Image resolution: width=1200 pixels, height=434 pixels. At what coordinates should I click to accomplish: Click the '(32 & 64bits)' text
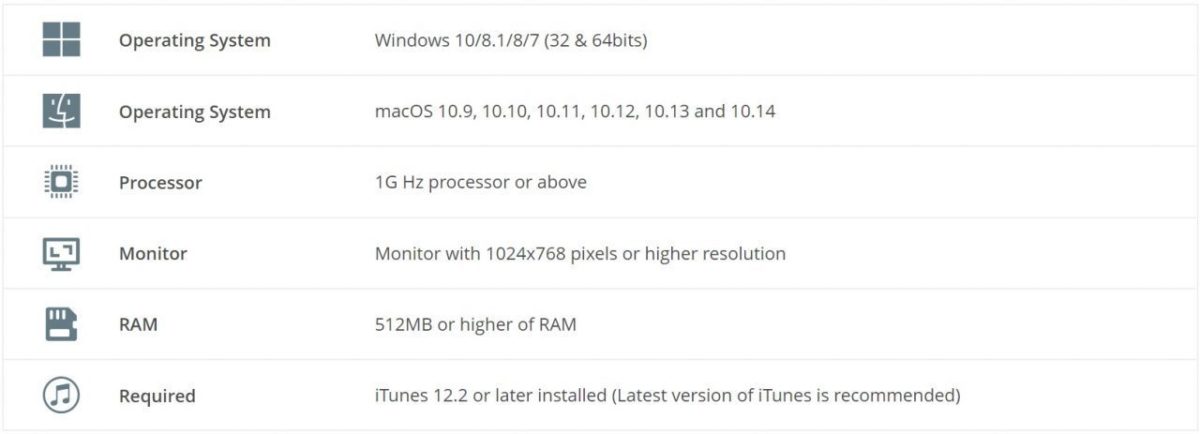click(595, 41)
